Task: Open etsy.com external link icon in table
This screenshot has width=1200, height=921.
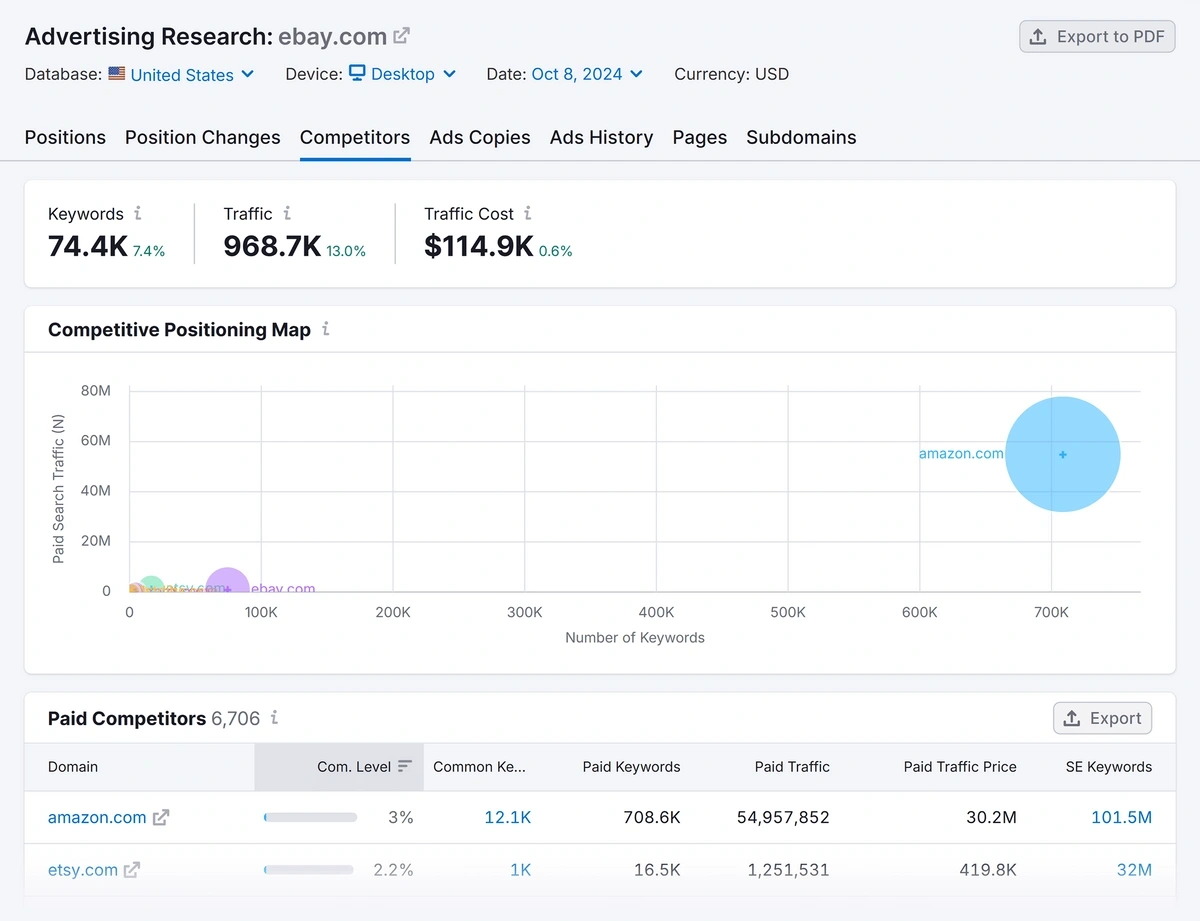Action: [x=132, y=870]
